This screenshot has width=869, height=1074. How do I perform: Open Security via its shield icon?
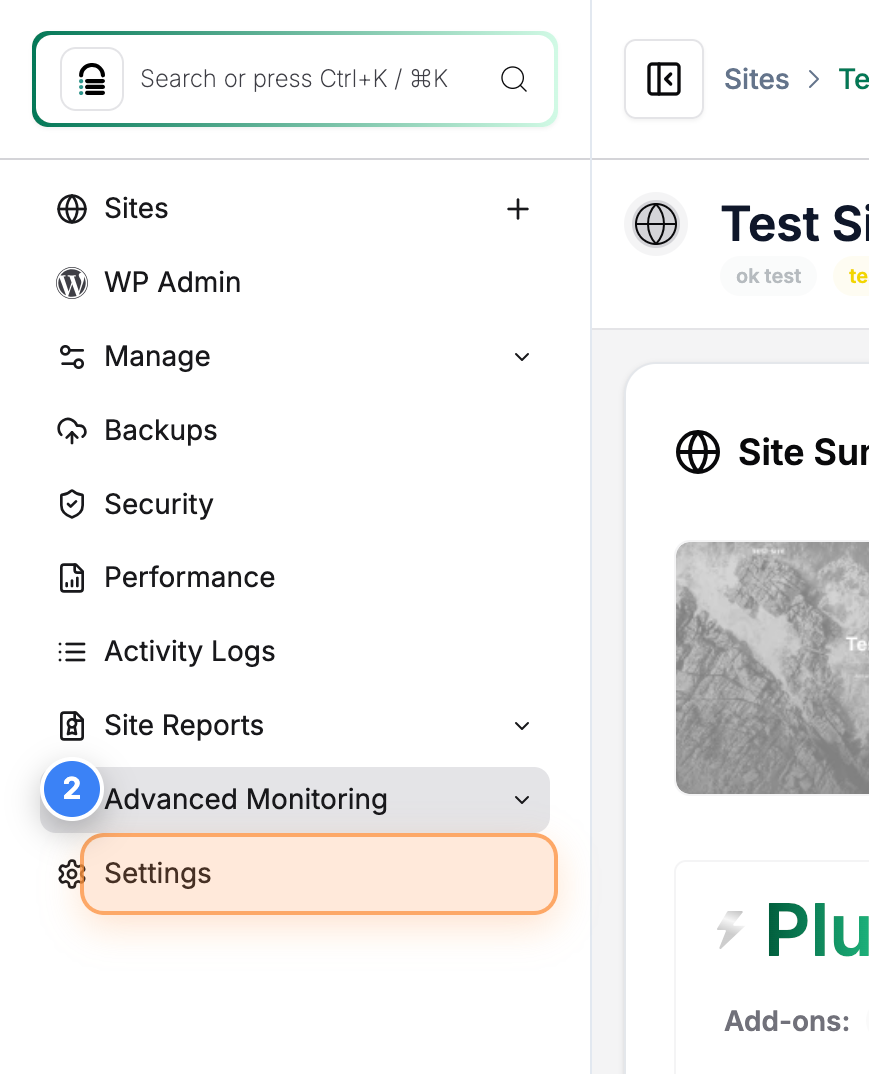[x=71, y=504]
